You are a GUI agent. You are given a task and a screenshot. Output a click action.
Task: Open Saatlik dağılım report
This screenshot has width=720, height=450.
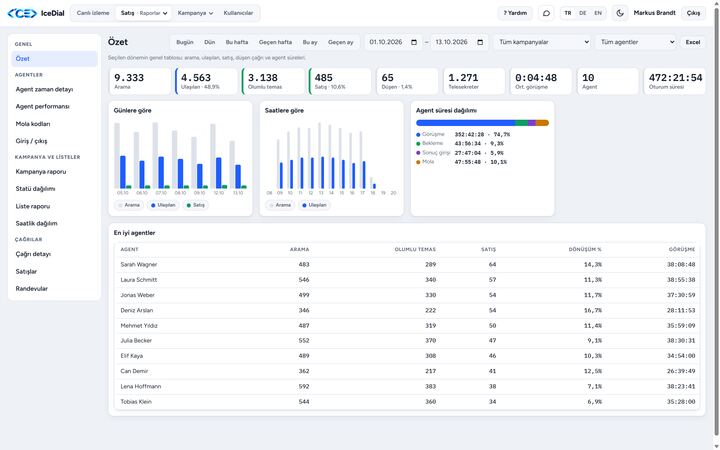[x=54, y=224]
